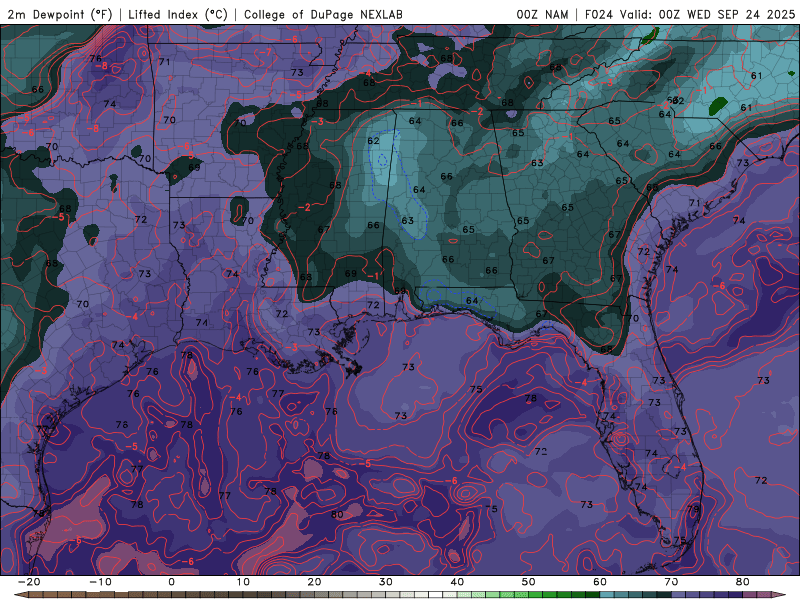Image resolution: width=800 pixels, height=600 pixels.
Task: Click the -10 label on the color scale
Action: (100, 582)
